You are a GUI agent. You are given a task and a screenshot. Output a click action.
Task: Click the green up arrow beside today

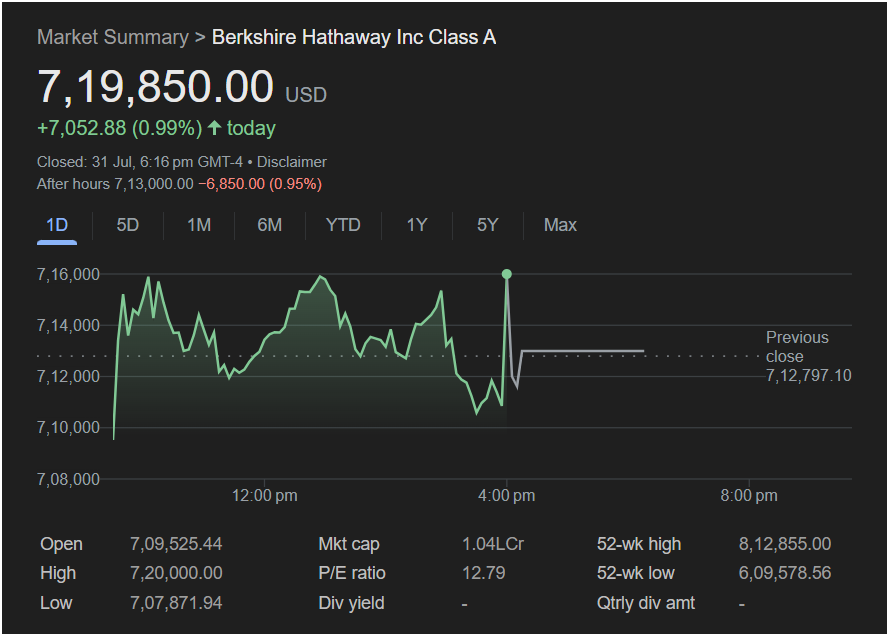(214, 128)
